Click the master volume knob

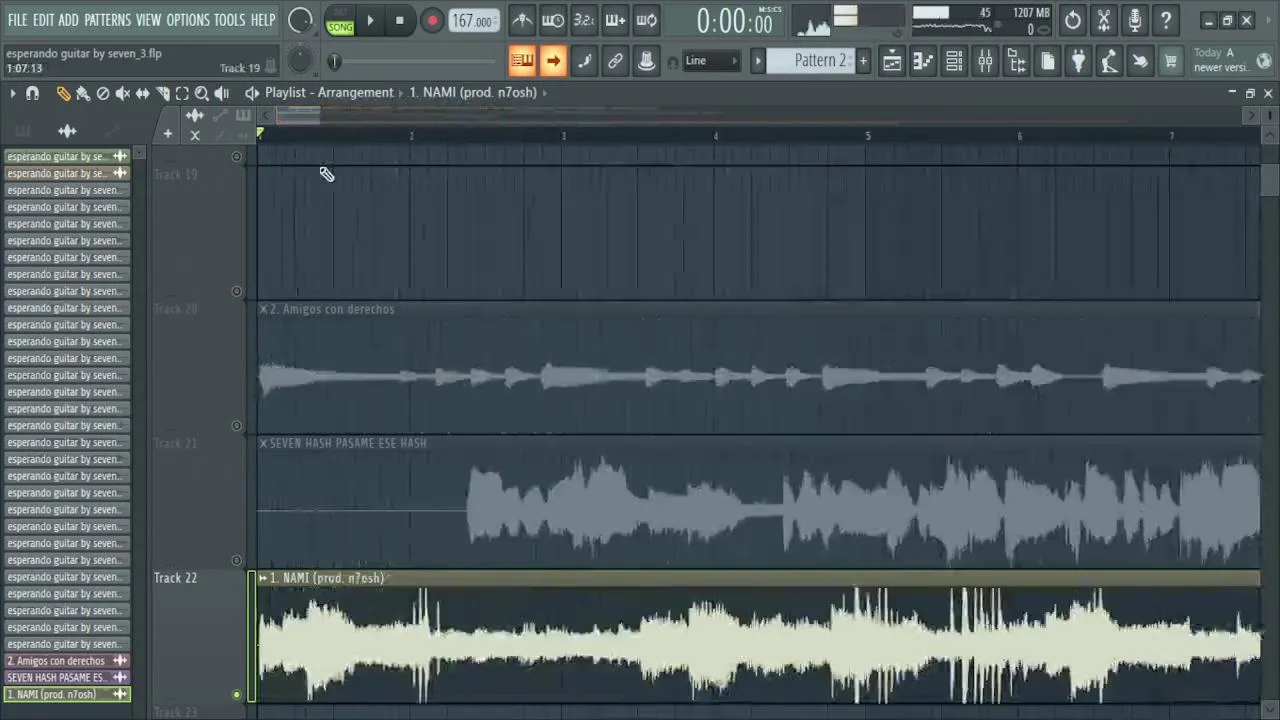300,20
